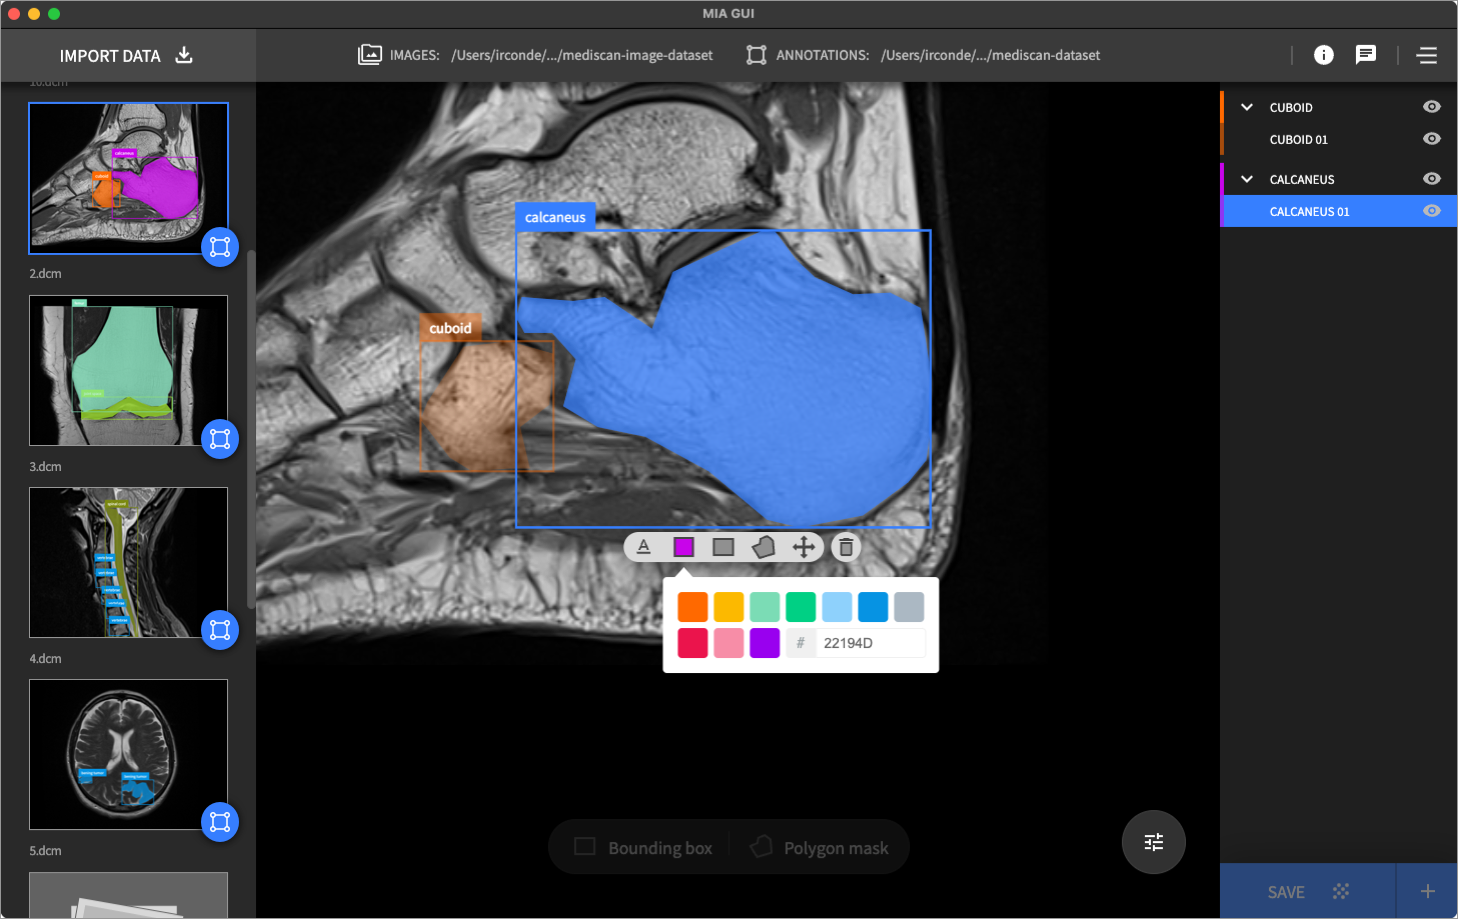The width and height of the screenshot is (1458, 919).
Task: Select the brain MRI thumbnail labeled 4.dcm
Action: [128, 754]
